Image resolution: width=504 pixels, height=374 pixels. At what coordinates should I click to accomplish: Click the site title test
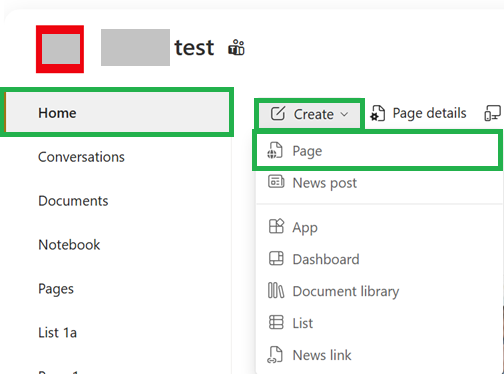point(194,48)
